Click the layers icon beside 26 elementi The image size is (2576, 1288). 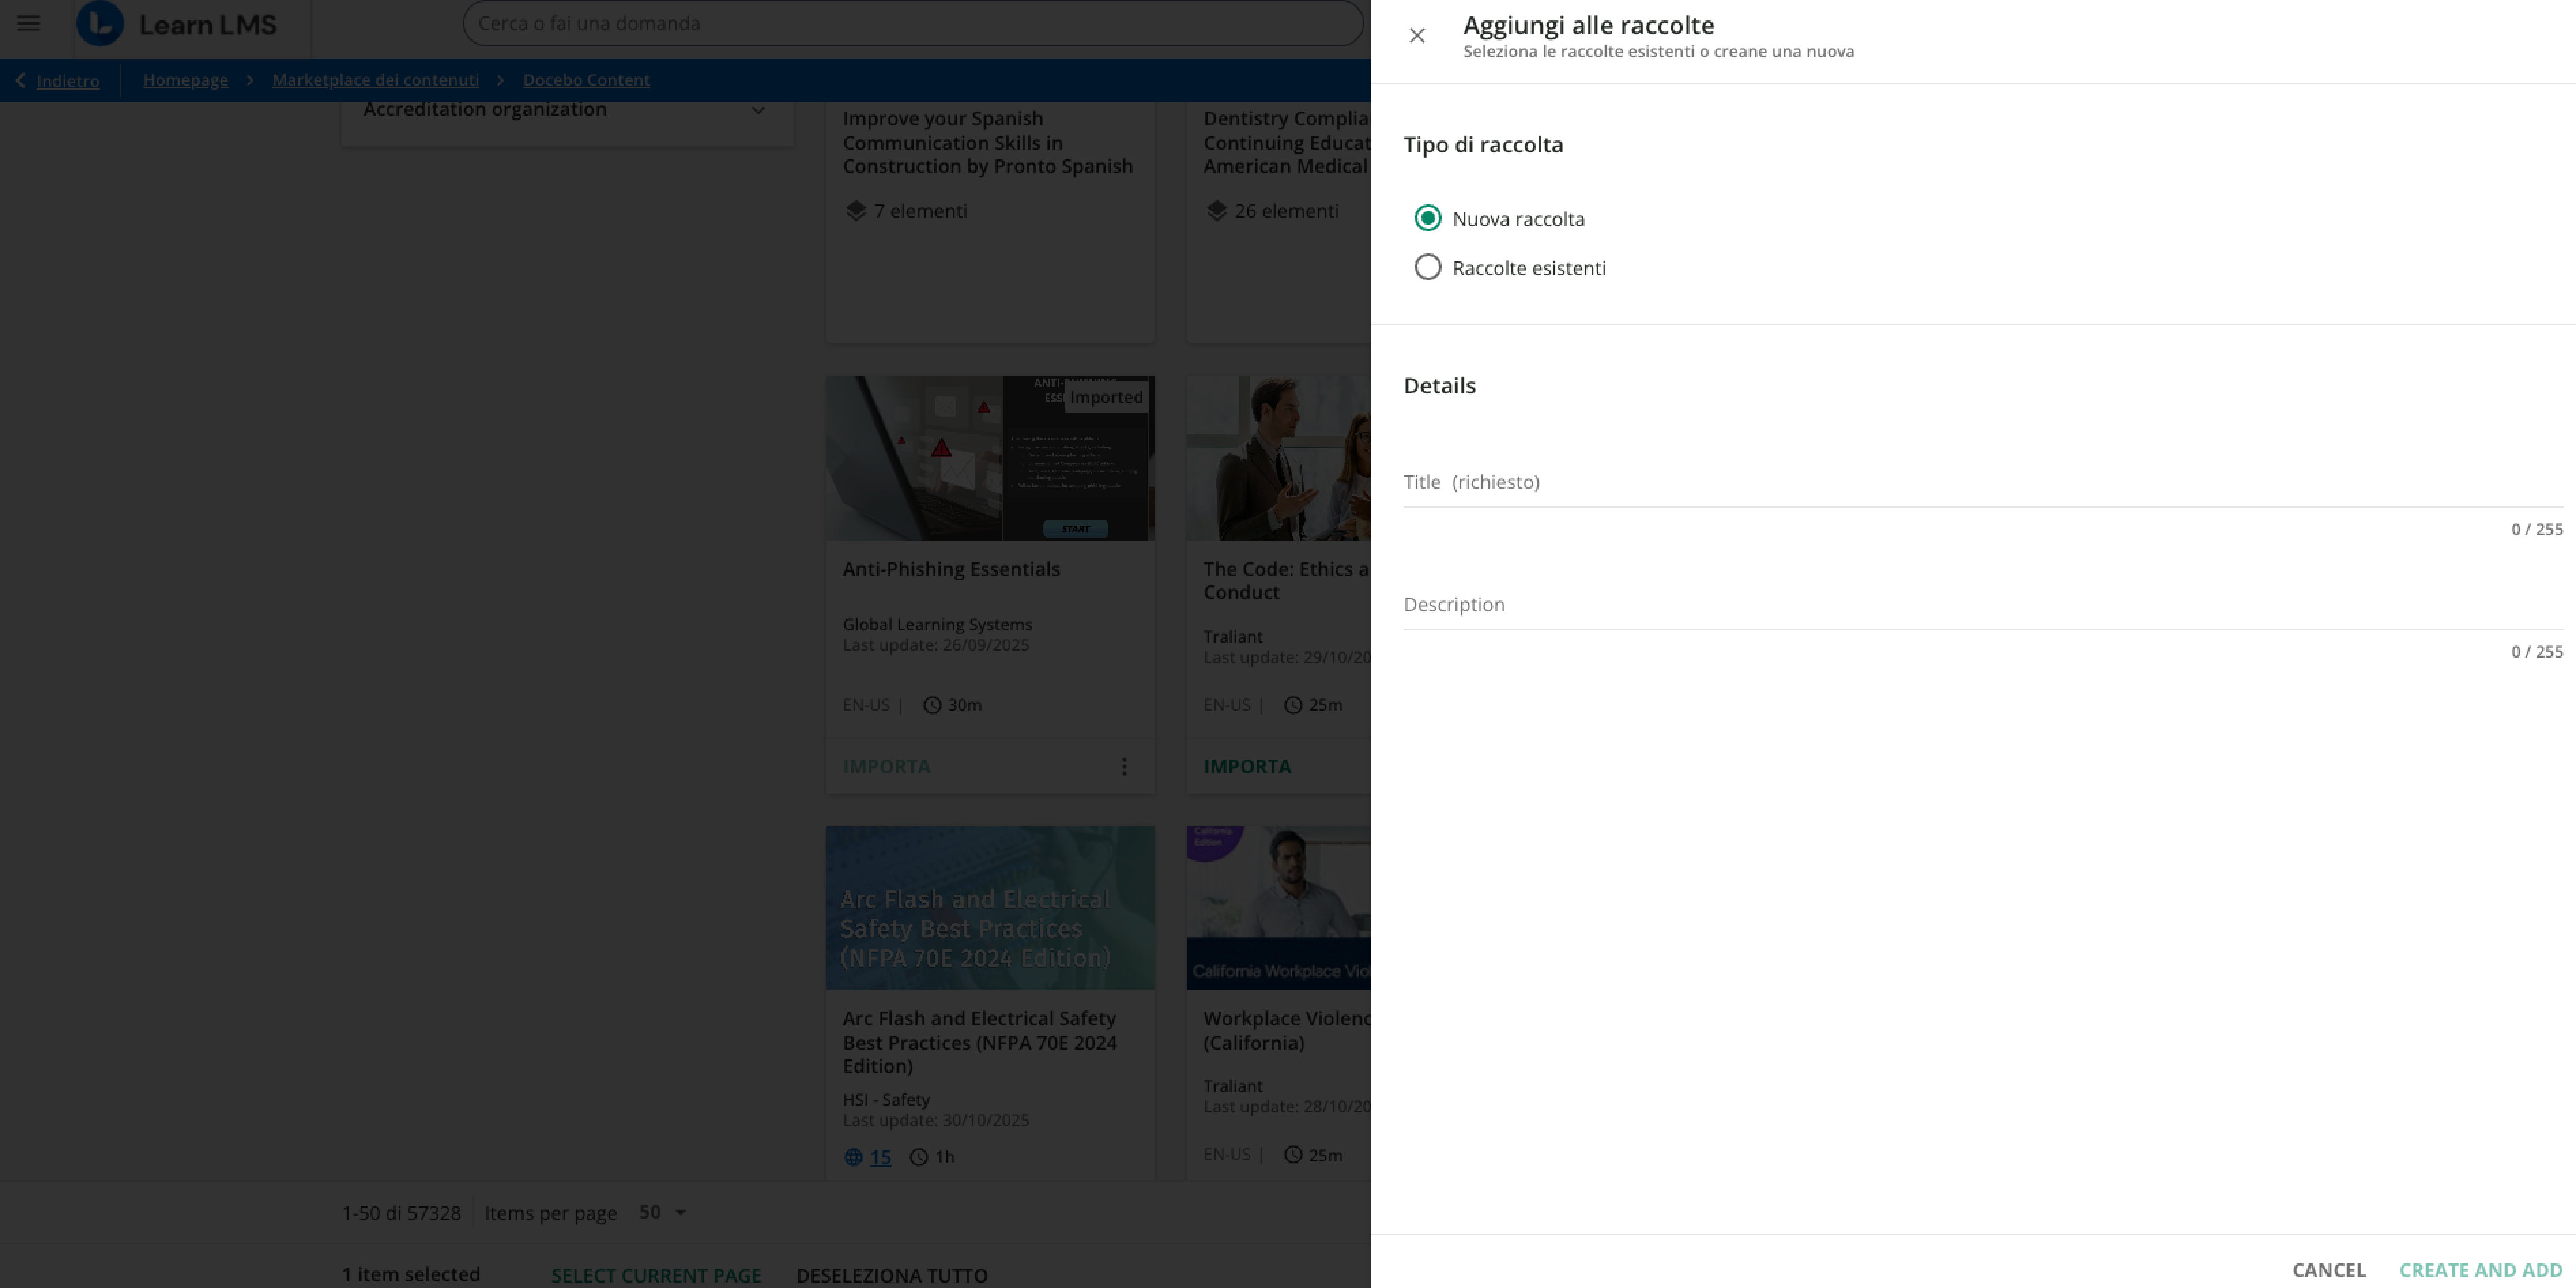(1216, 211)
